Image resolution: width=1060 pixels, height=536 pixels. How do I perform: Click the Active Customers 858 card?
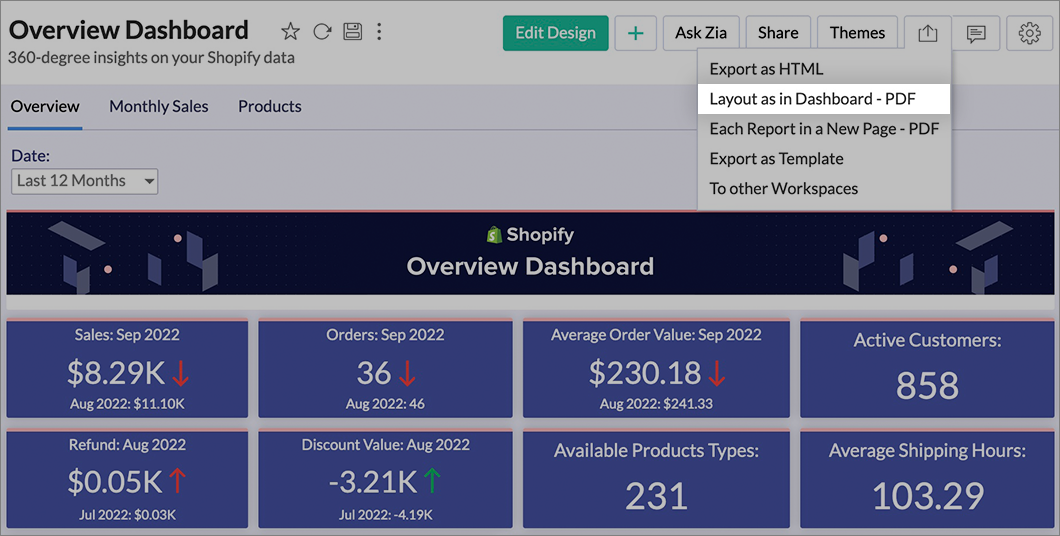(x=927, y=368)
